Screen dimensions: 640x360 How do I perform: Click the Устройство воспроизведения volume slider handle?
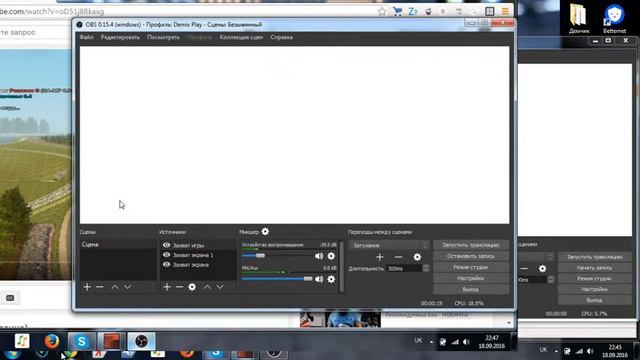260,256
